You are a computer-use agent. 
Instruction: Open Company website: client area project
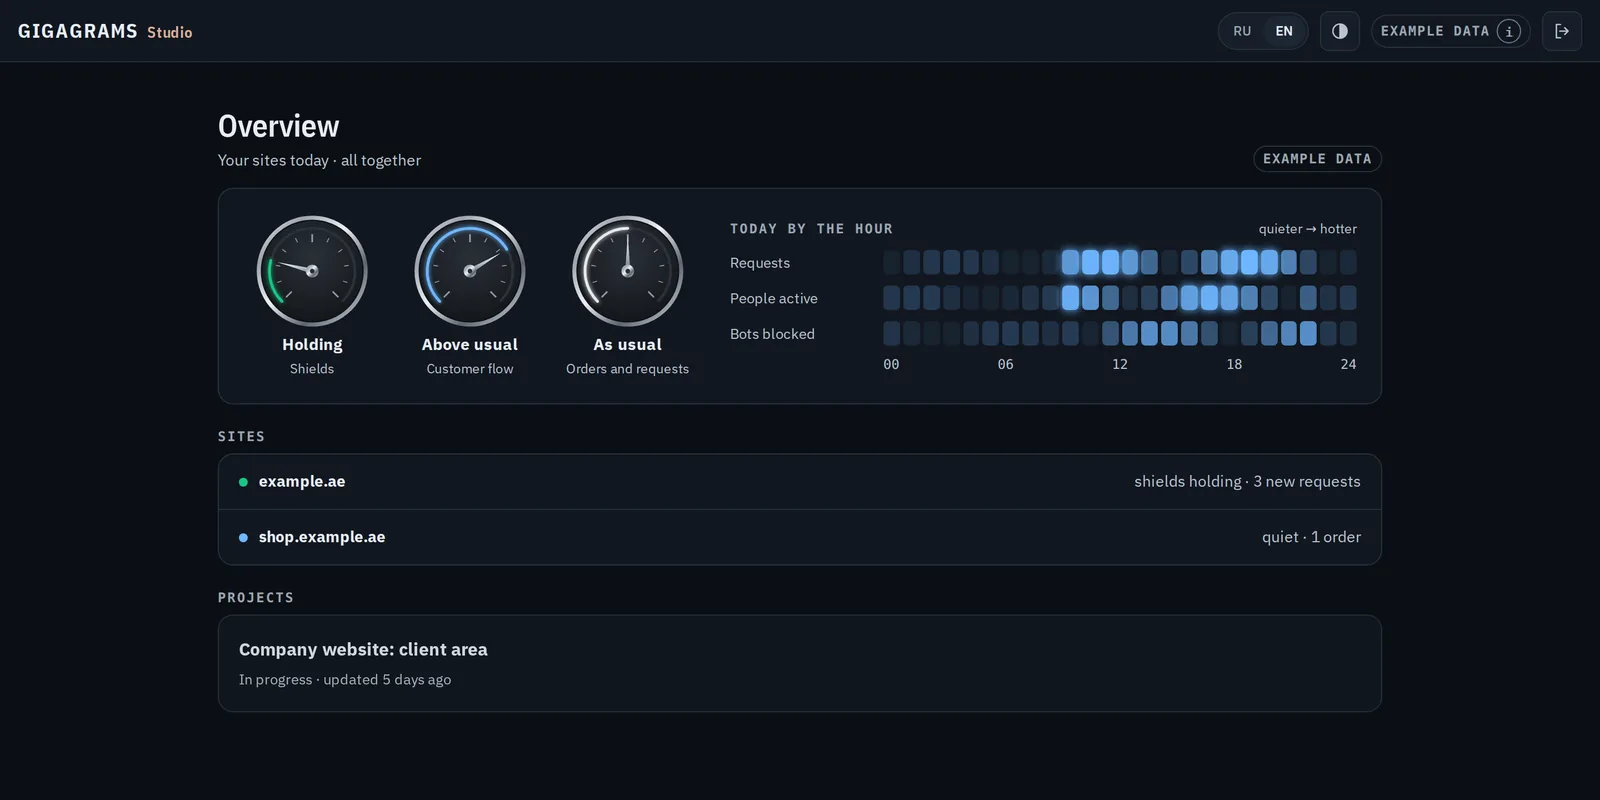point(800,663)
